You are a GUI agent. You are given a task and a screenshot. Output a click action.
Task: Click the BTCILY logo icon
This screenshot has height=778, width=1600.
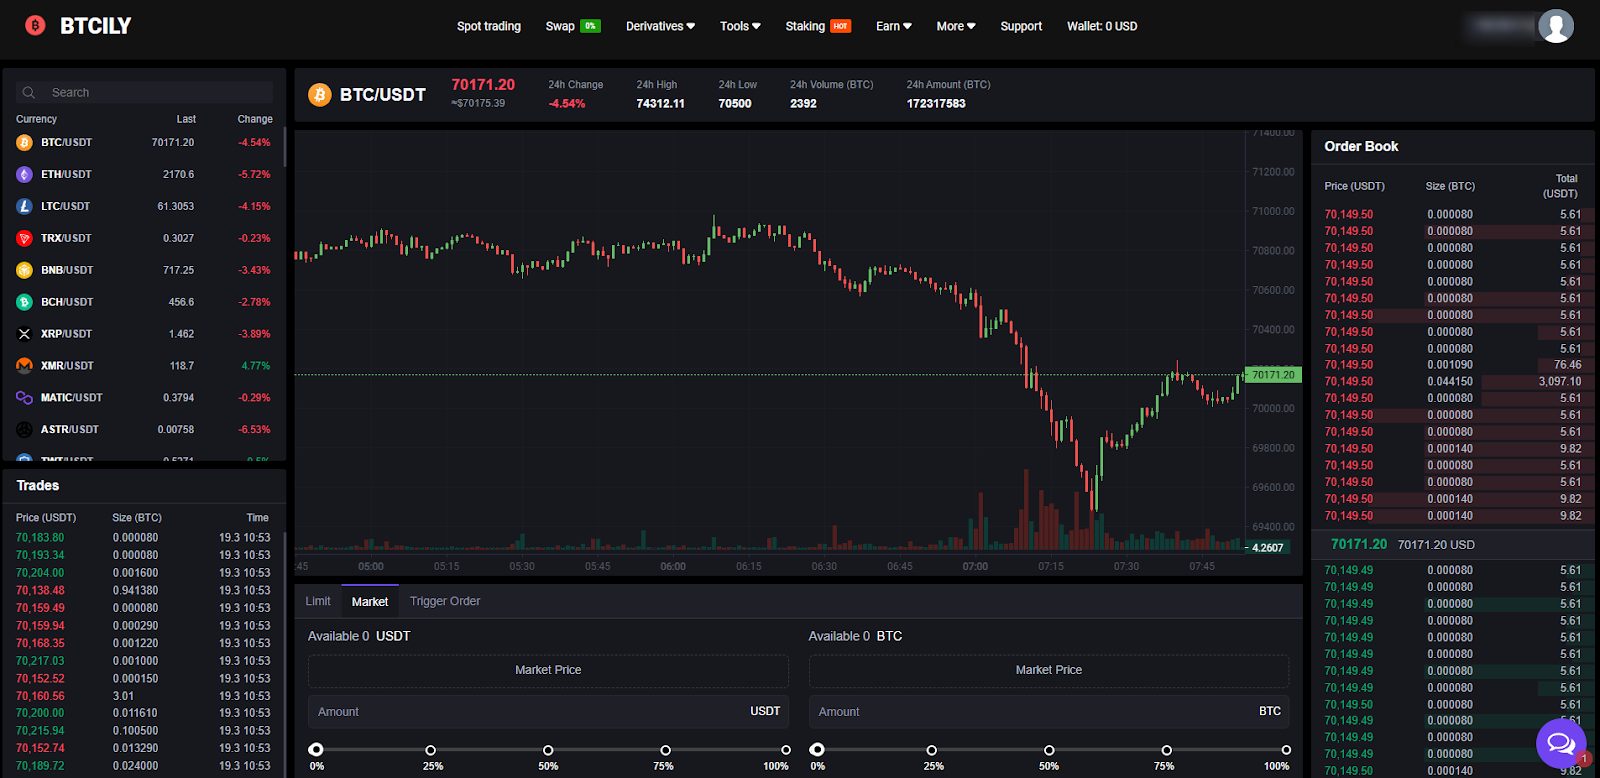35,26
